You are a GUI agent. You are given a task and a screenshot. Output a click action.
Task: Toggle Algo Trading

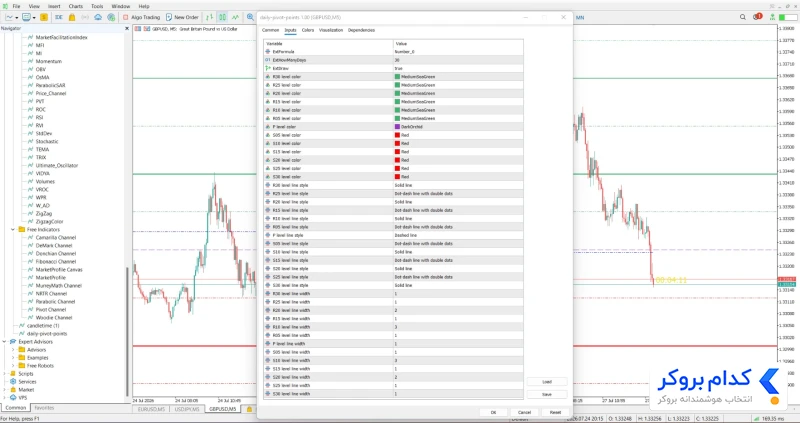click(141, 17)
